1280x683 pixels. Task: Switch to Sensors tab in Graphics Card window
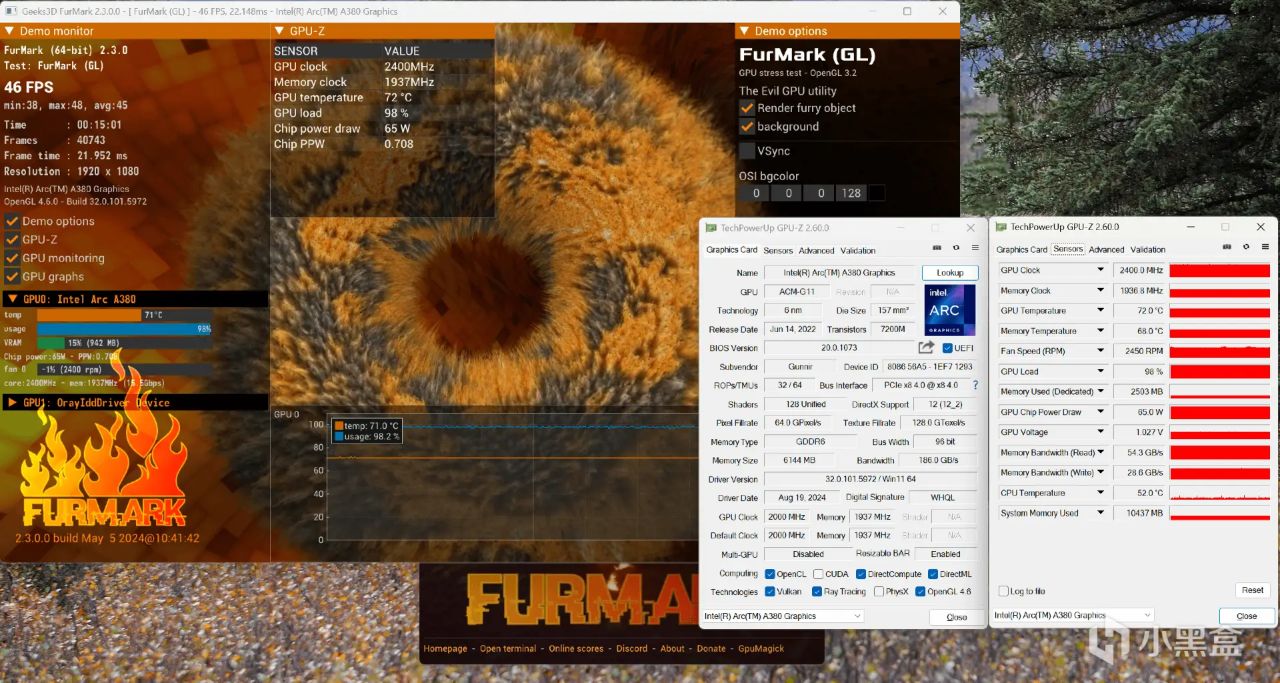click(778, 250)
